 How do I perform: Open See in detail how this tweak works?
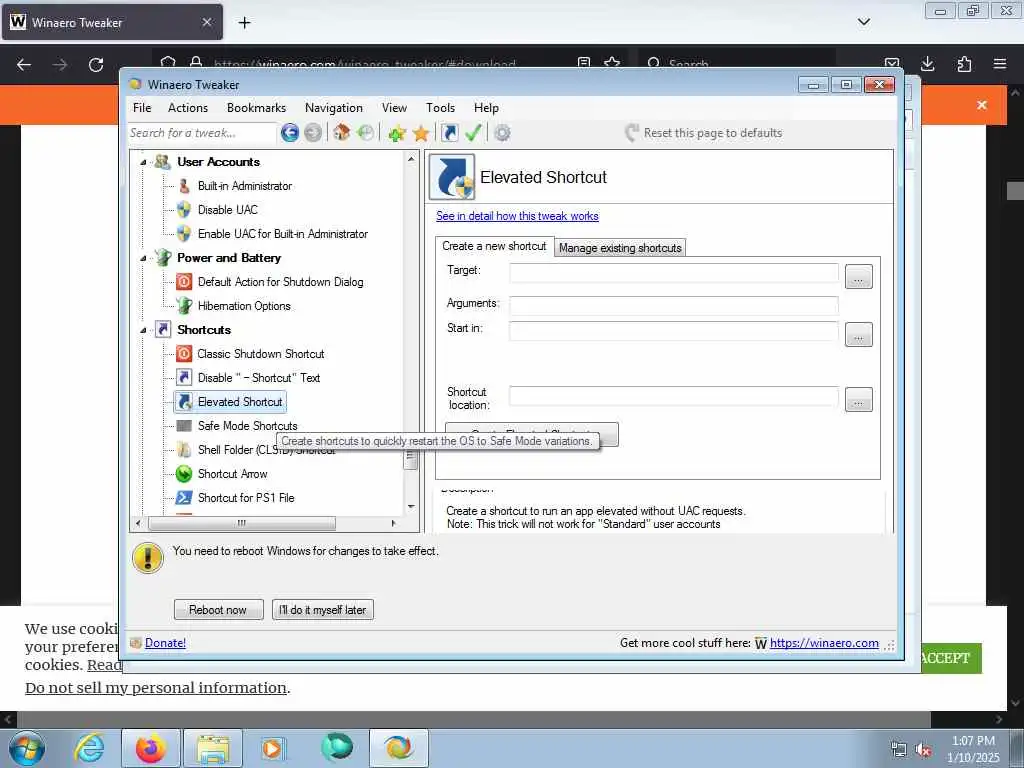(517, 216)
